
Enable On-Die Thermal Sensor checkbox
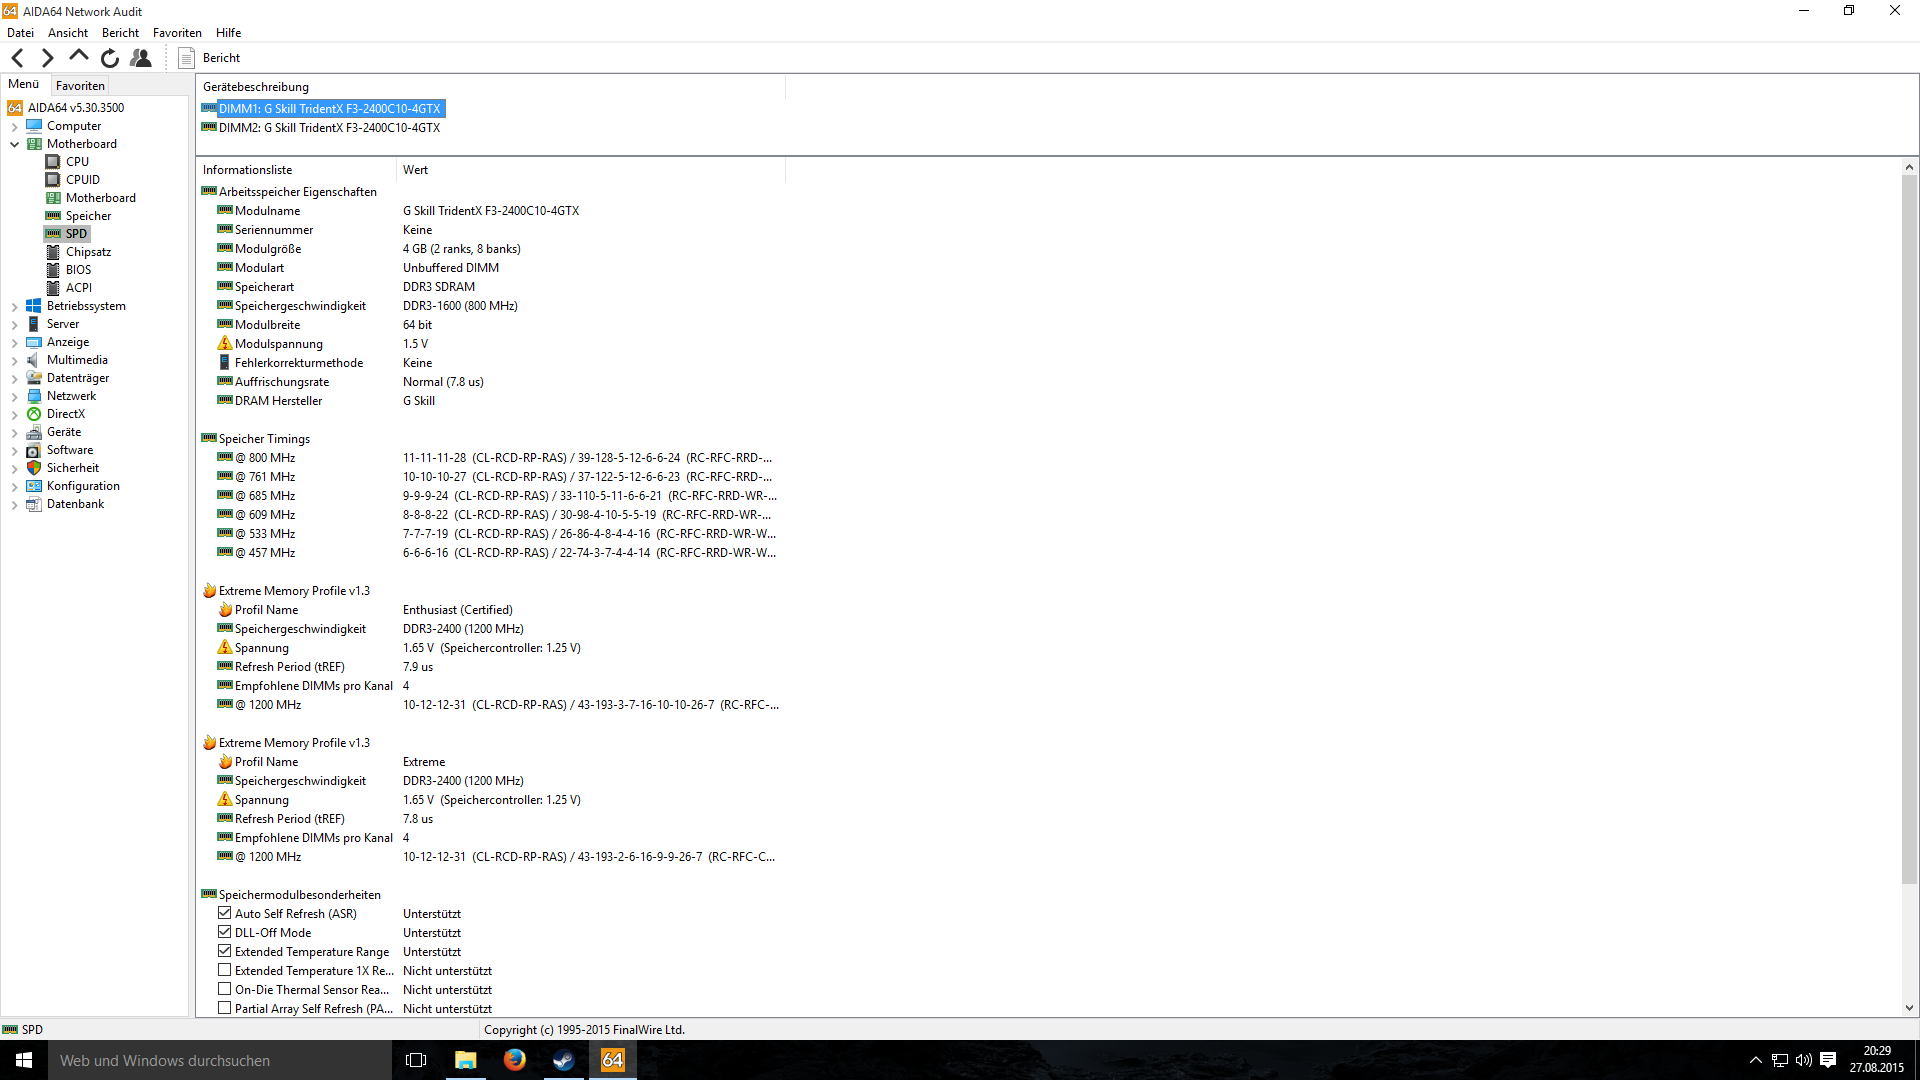point(225,989)
